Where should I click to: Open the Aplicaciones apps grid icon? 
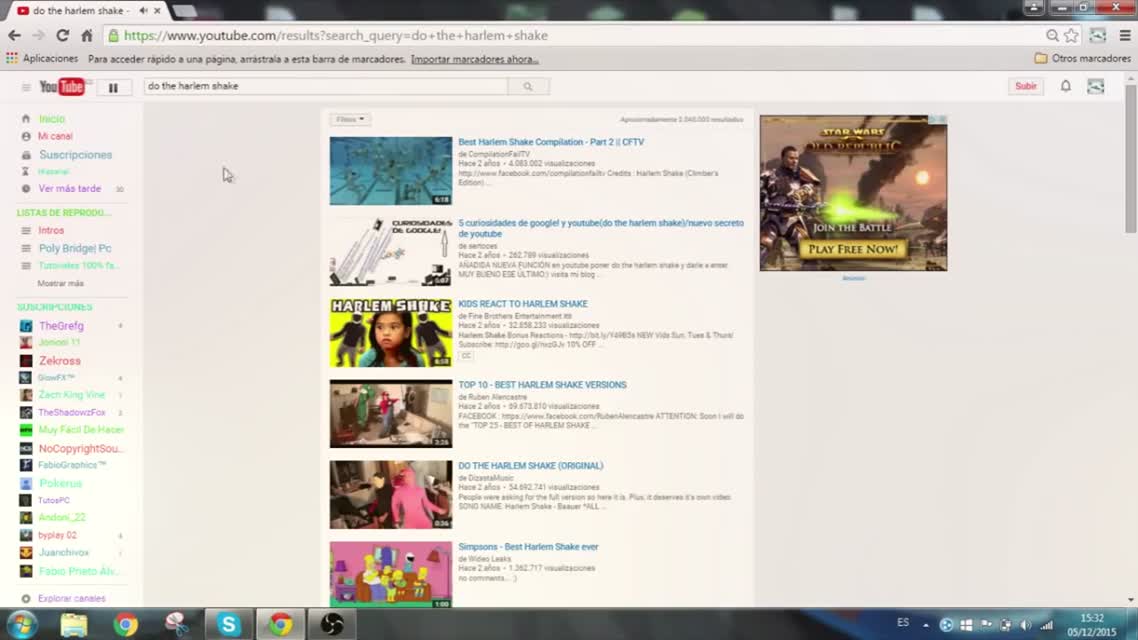click(x=12, y=58)
